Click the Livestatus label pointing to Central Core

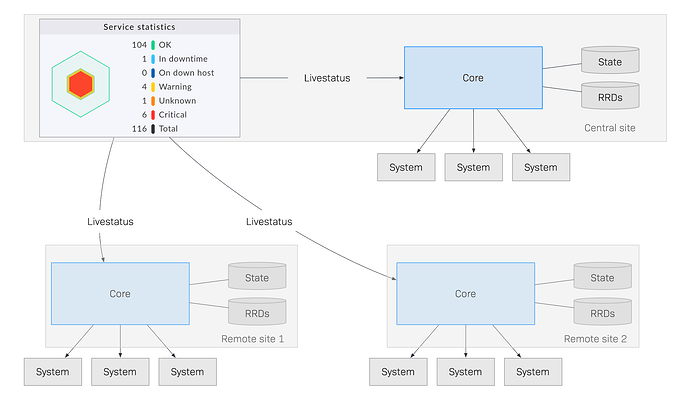pos(327,78)
